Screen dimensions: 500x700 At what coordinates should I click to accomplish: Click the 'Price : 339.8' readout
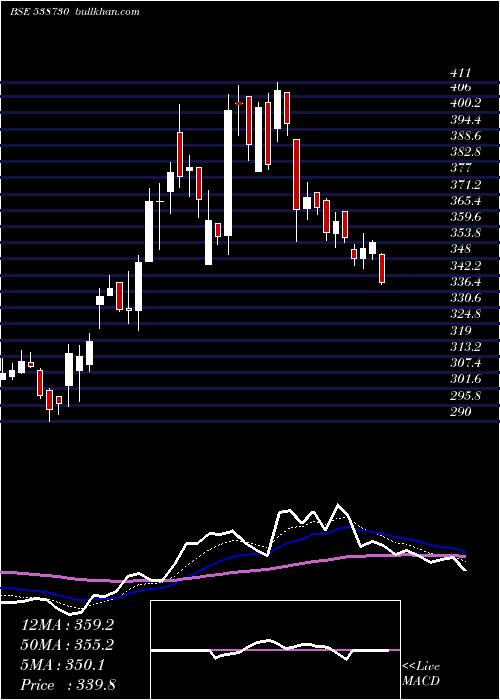point(68,685)
